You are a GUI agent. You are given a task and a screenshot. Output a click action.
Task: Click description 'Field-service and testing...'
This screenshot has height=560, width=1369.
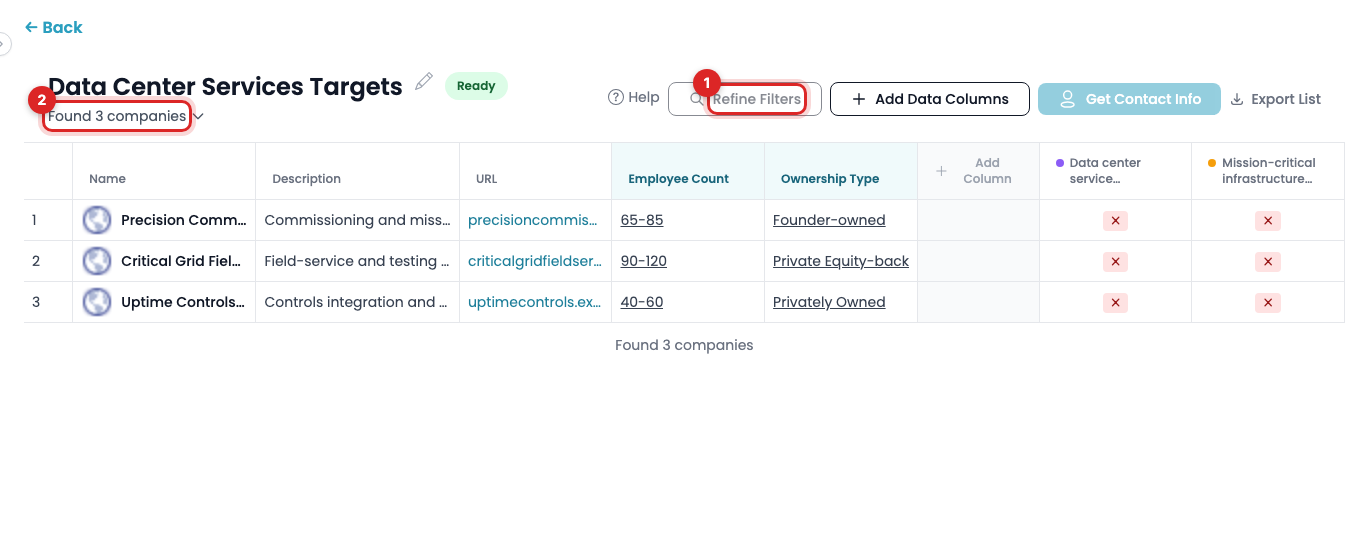[357, 261]
